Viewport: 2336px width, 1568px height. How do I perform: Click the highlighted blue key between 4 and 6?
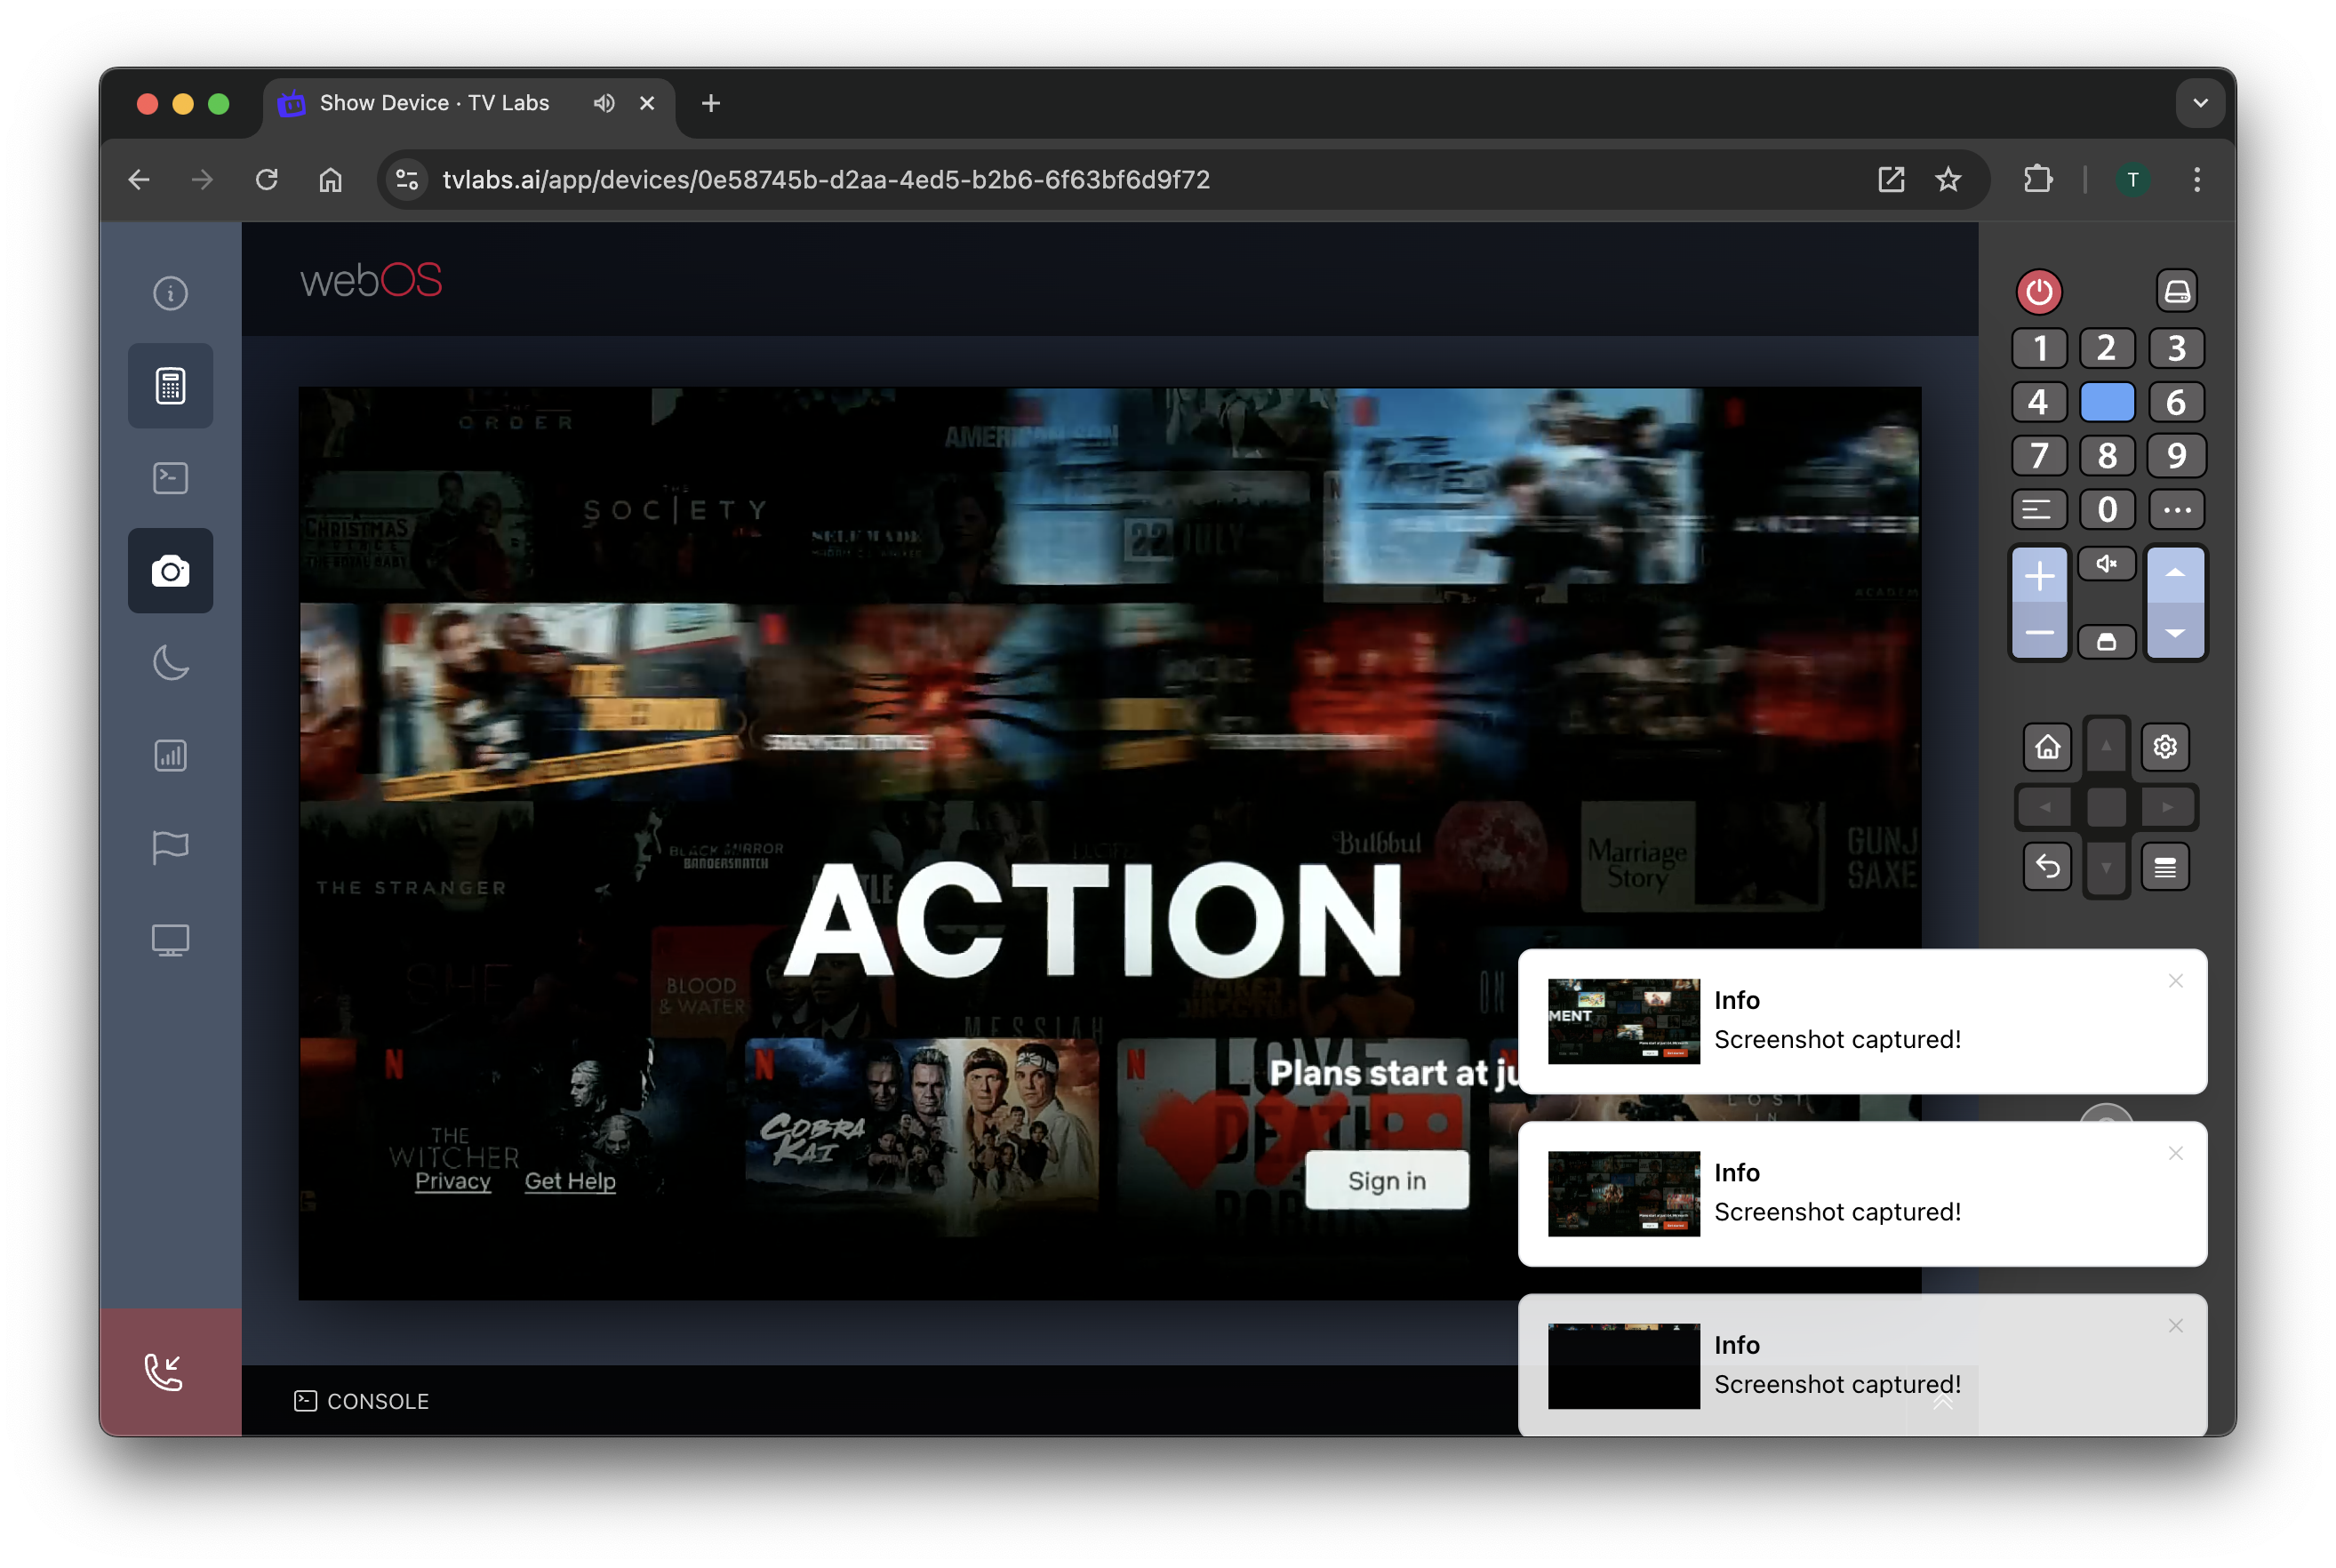pyautogui.click(x=2107, y=402)
